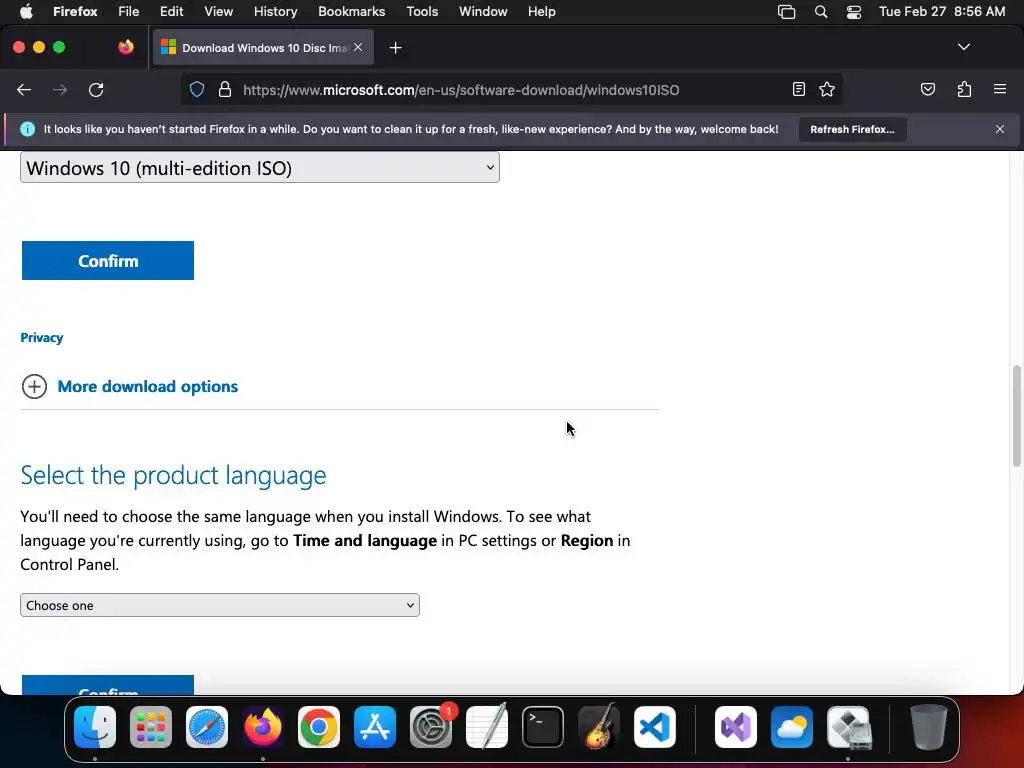Open the Edit menu
Screen dimensions: 1024x768
point(171,12)
